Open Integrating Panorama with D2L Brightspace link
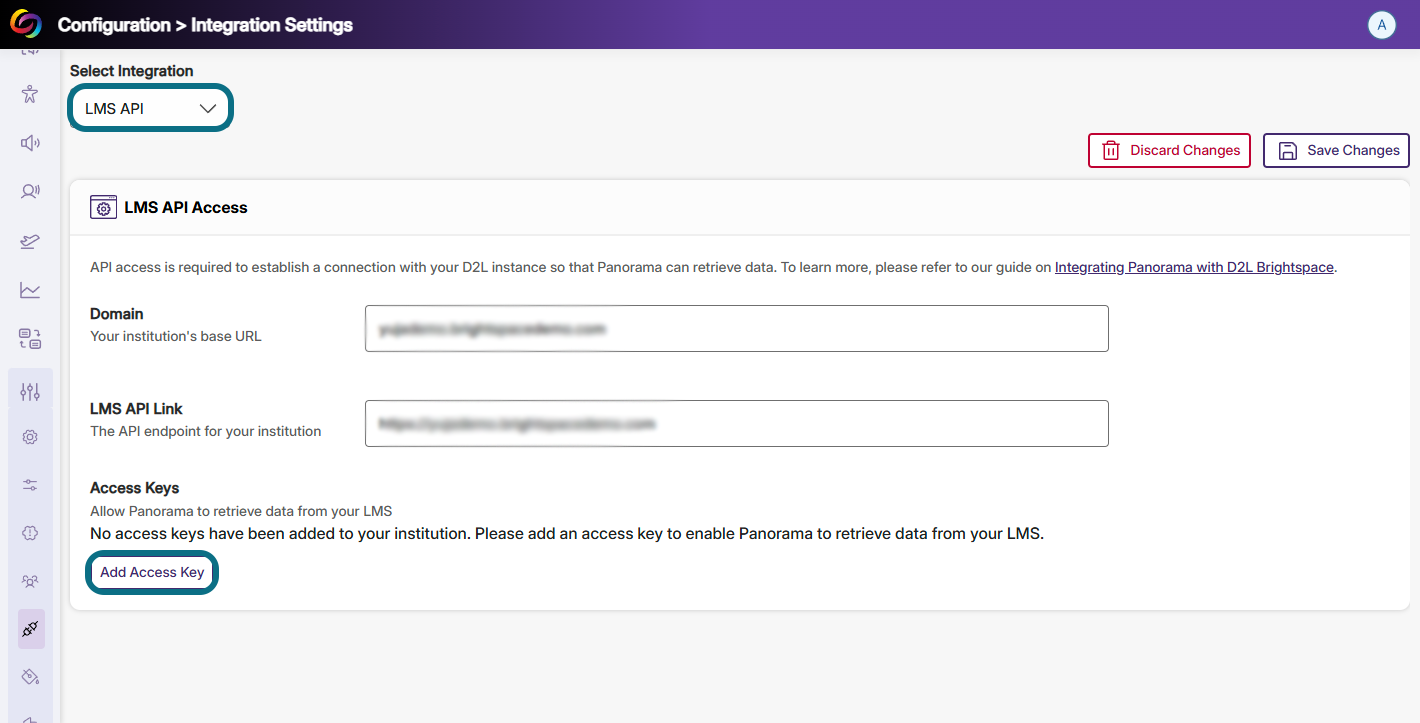 pos(1194,267)
